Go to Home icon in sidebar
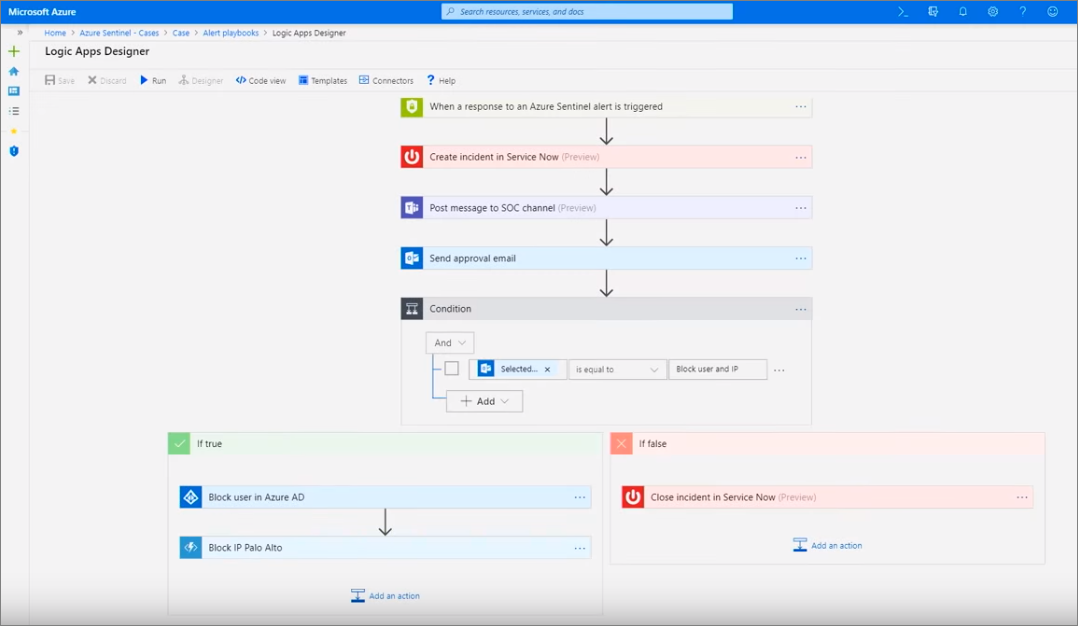1078x626 pixels. tap(14, 71)
